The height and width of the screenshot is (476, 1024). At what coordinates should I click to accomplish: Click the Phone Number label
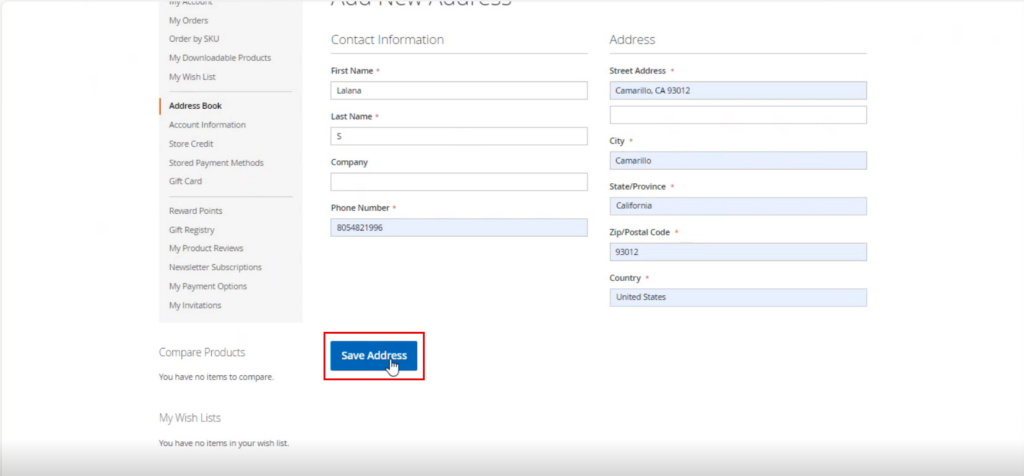click(x=360, y=208)
